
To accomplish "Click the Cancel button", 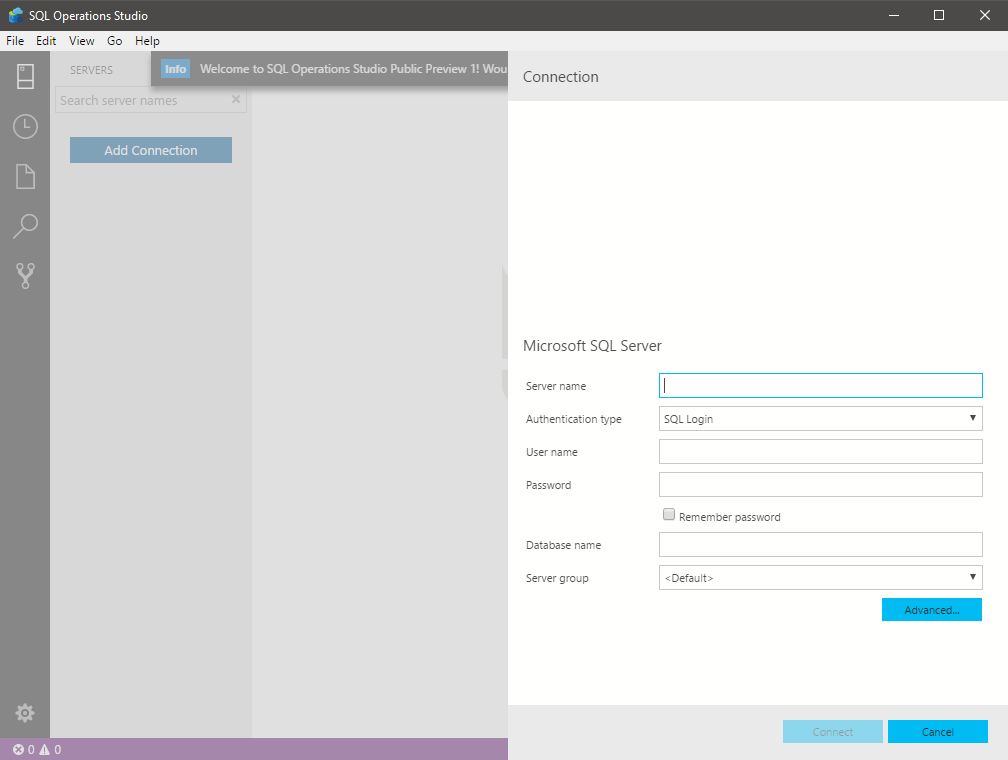I will (937, 732).
